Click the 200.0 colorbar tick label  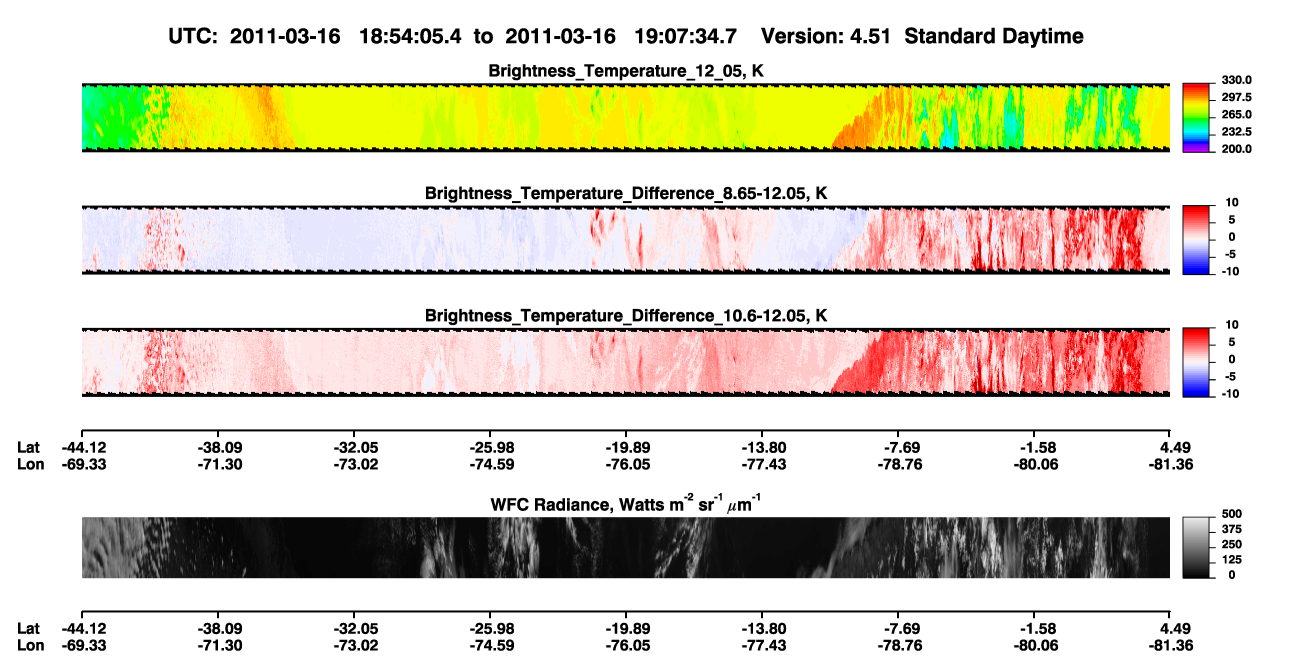(1234, 149)
